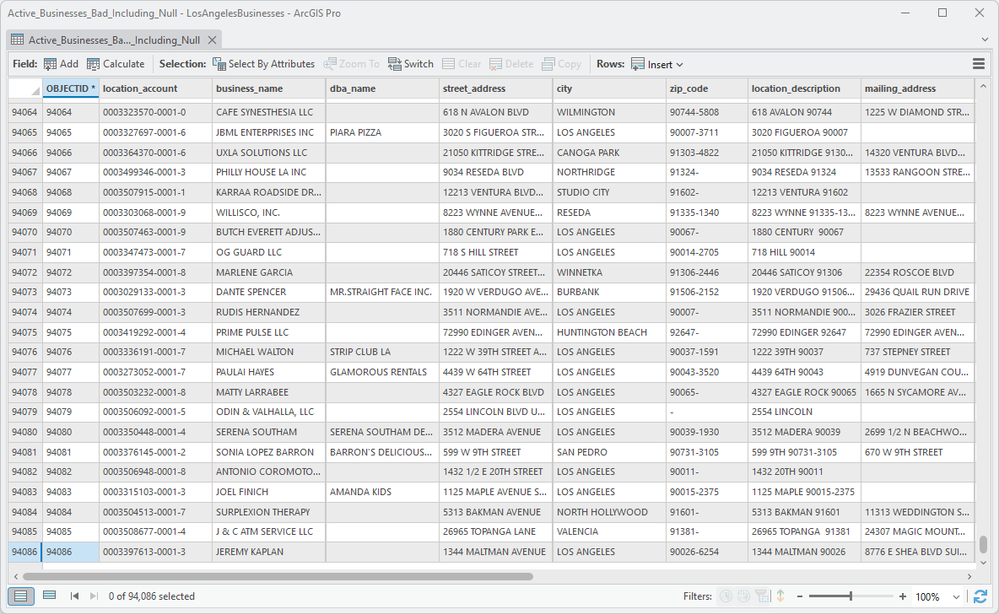
Task: Click the cell MR.STRAIGHT FACE INC.
Action: point(382,292)
